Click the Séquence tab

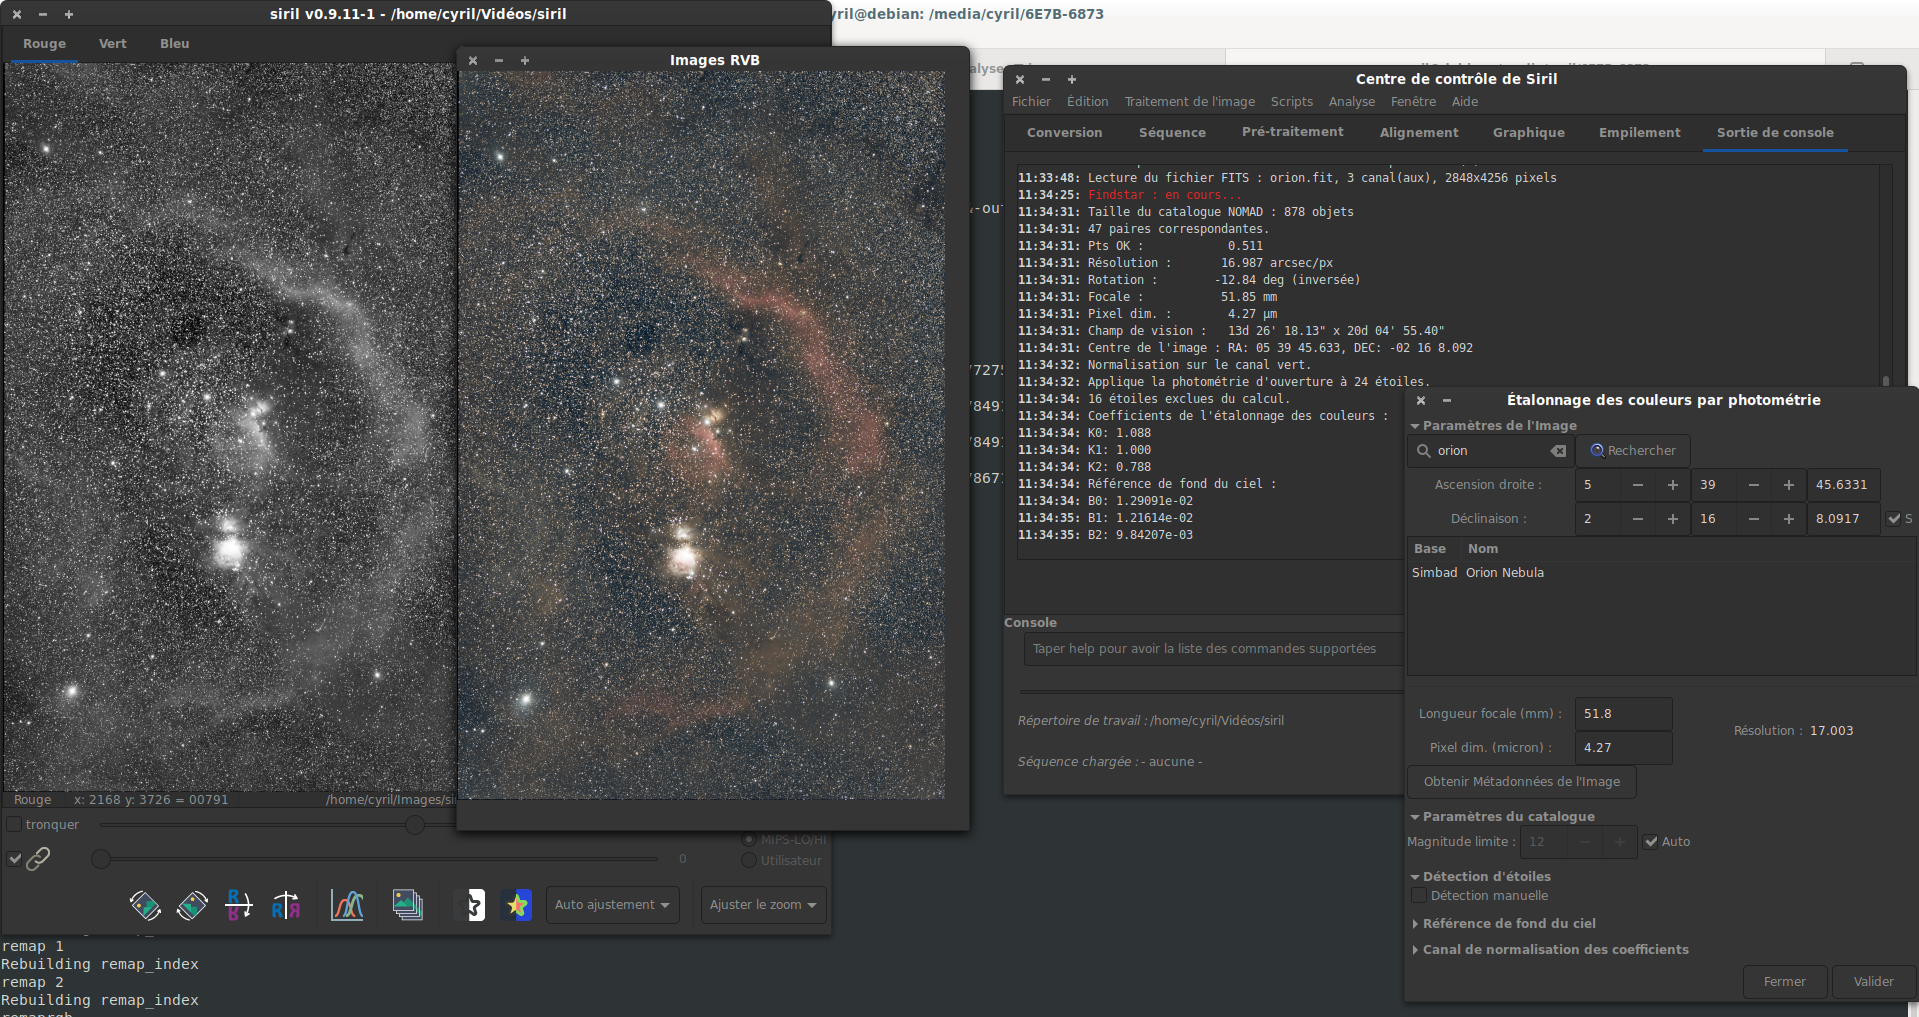(1172, 132)
